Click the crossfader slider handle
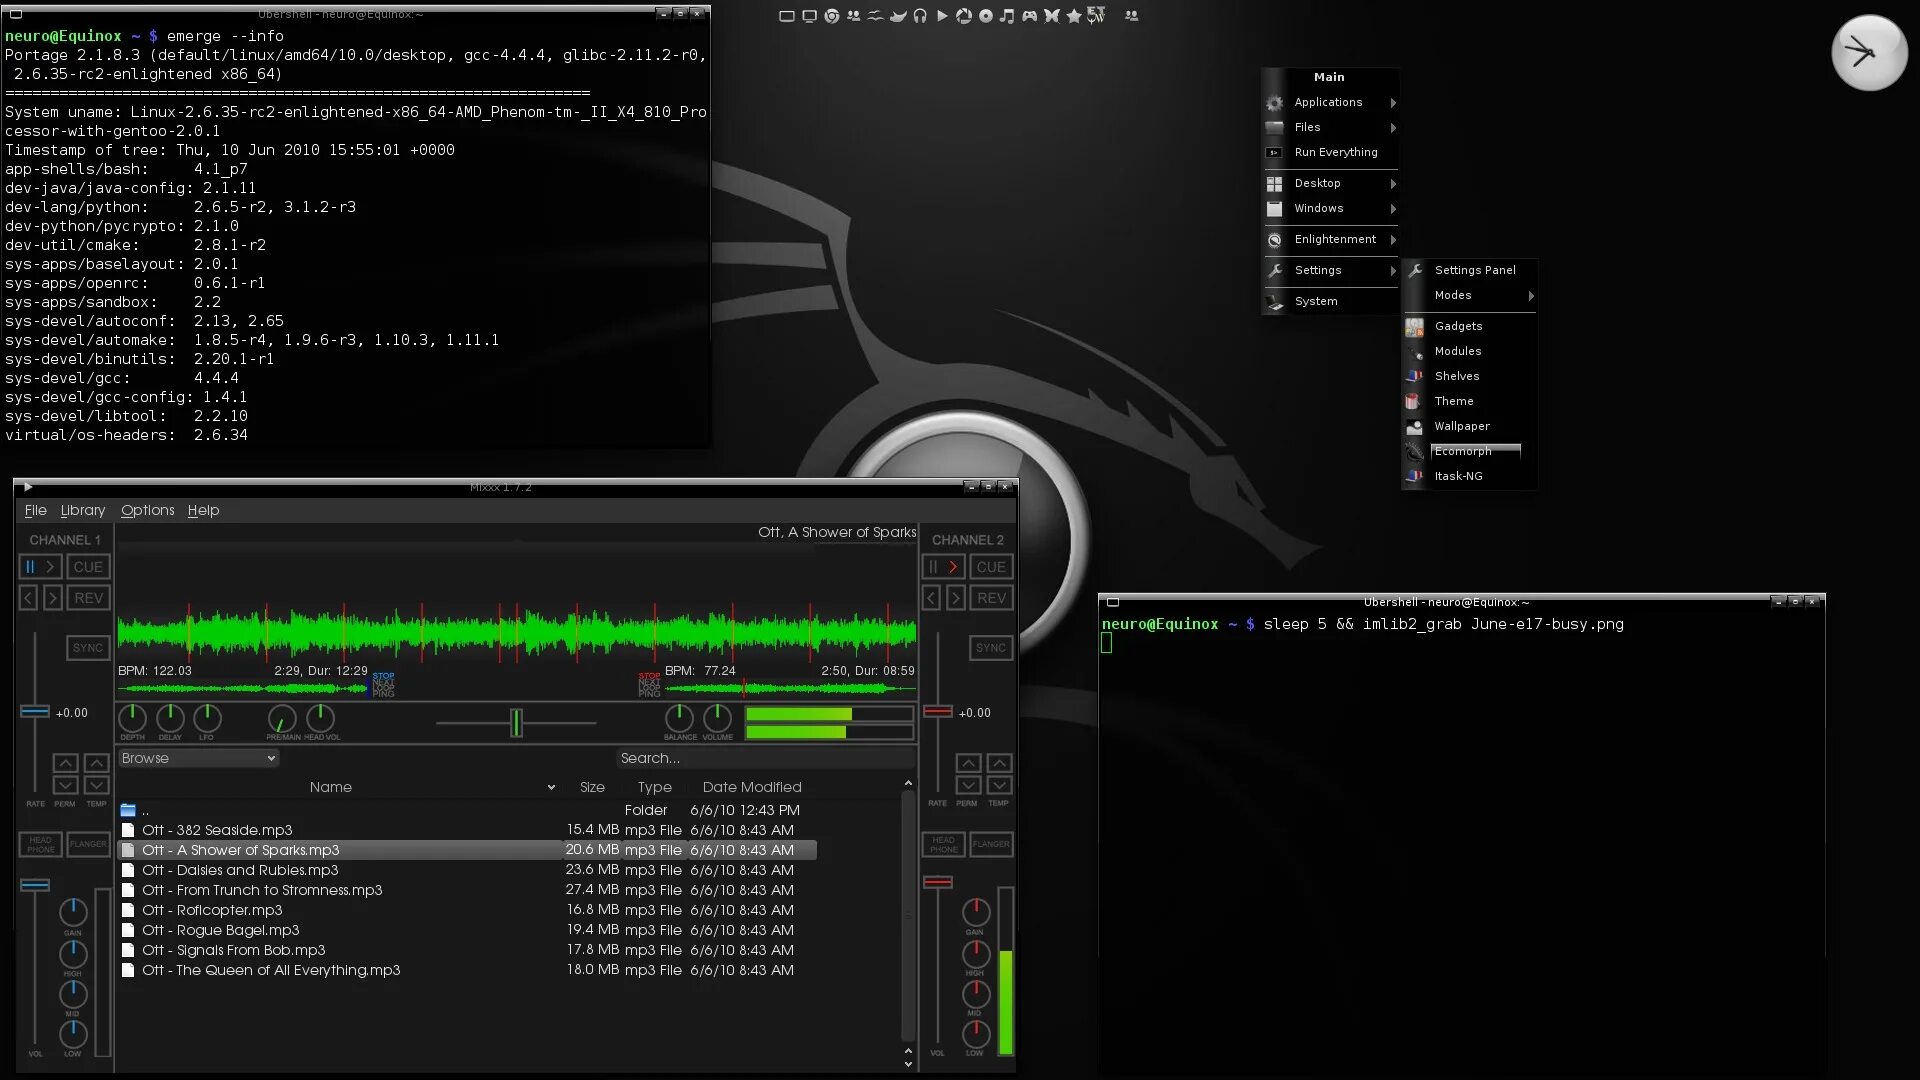The image size is (1920, 1080). (516, 722)
